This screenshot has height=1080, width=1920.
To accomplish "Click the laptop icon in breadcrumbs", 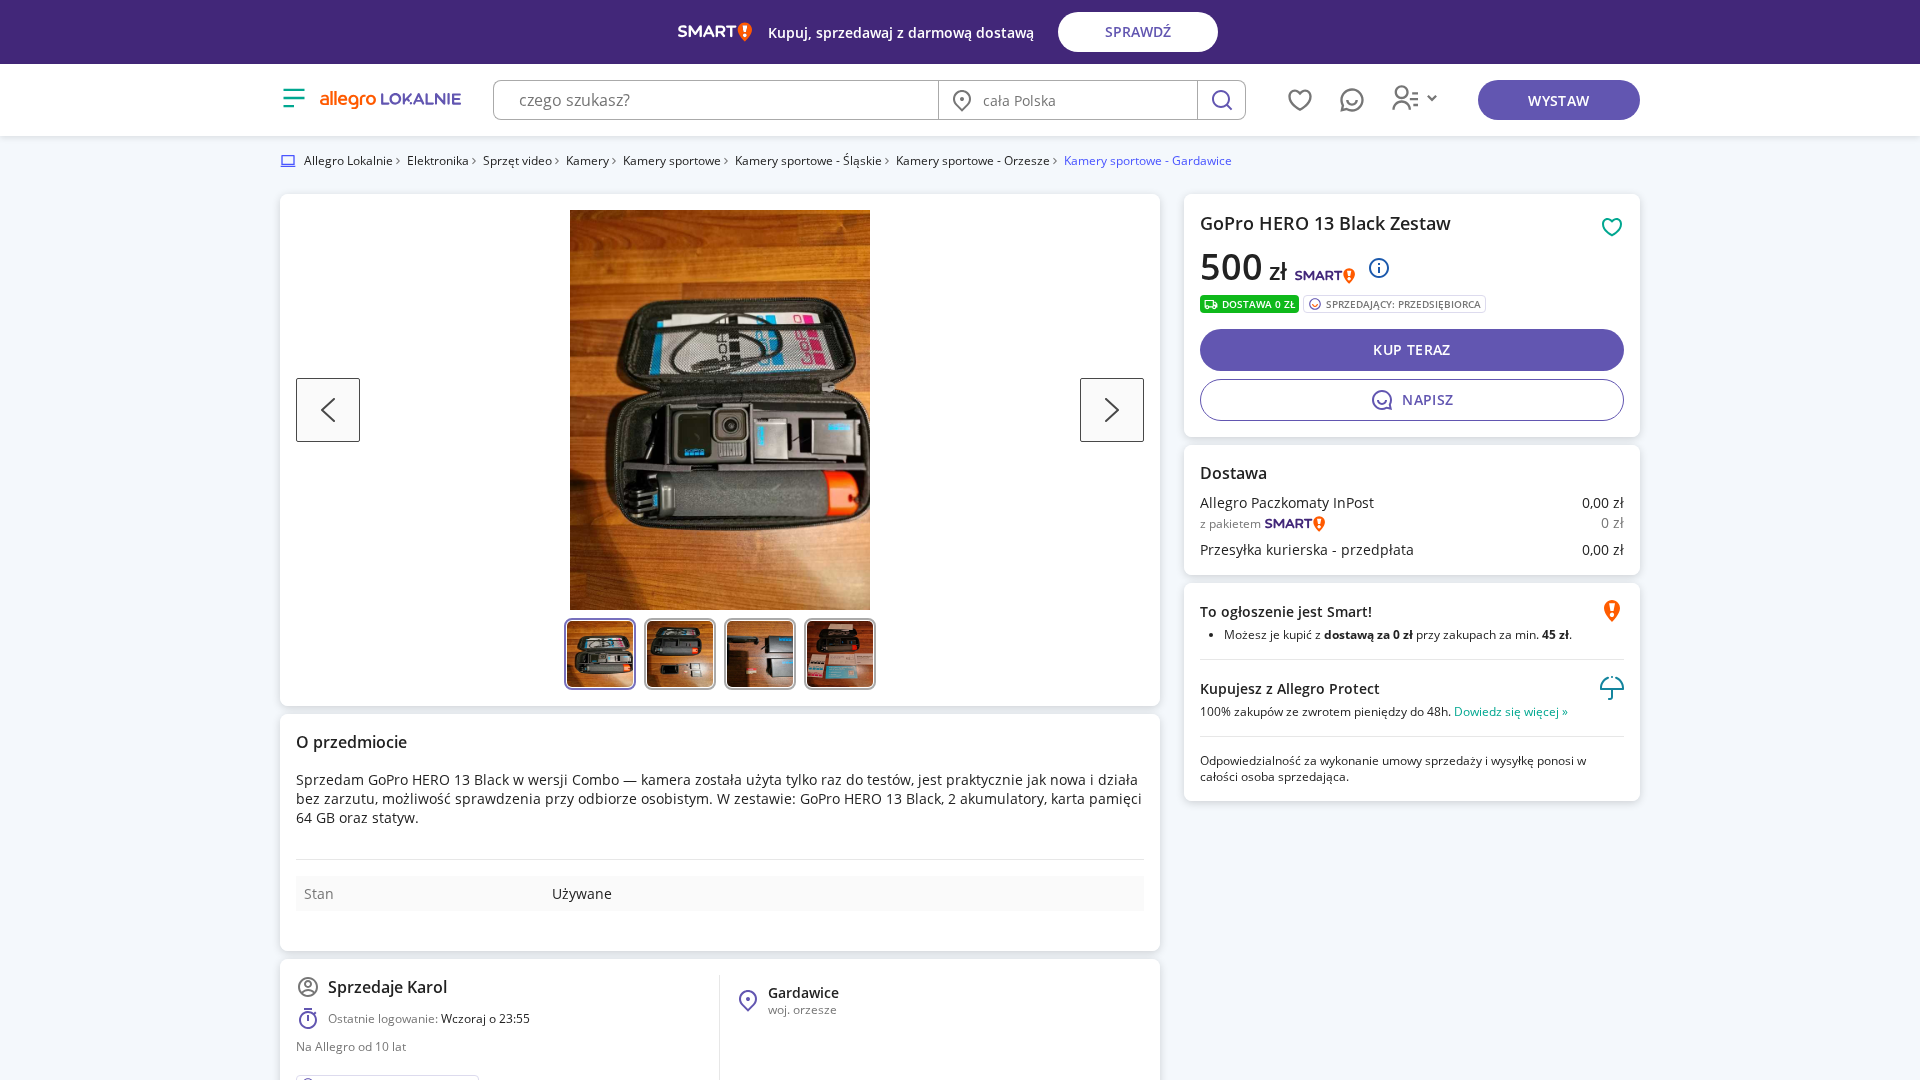I will coord(288,161).
